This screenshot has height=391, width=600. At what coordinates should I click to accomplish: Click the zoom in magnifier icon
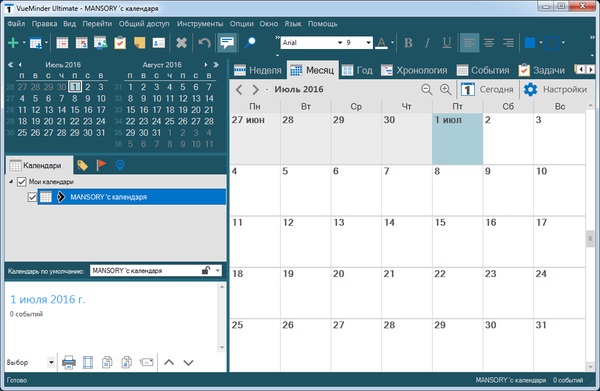[x=445, y=90]
